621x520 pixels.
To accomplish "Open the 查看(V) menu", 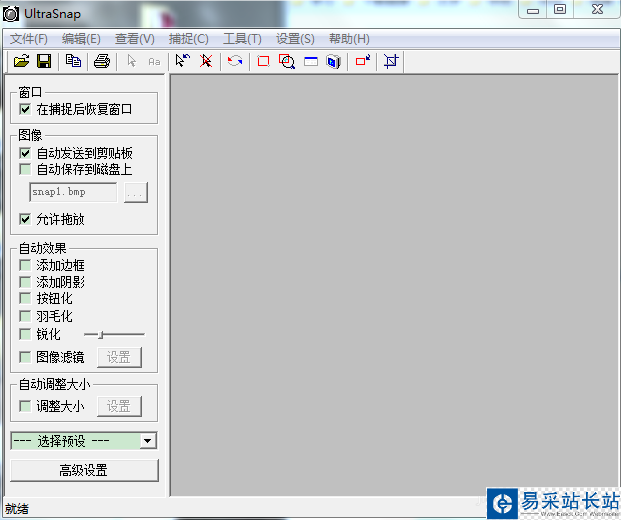I will click(135, 39).
